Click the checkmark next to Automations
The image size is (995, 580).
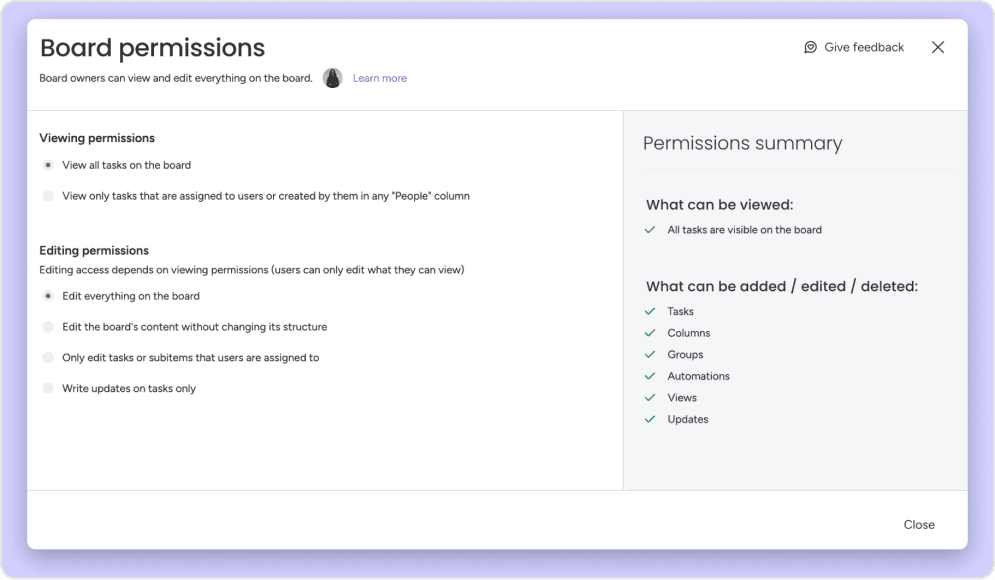pyautogui.click(x=651, y=376)
